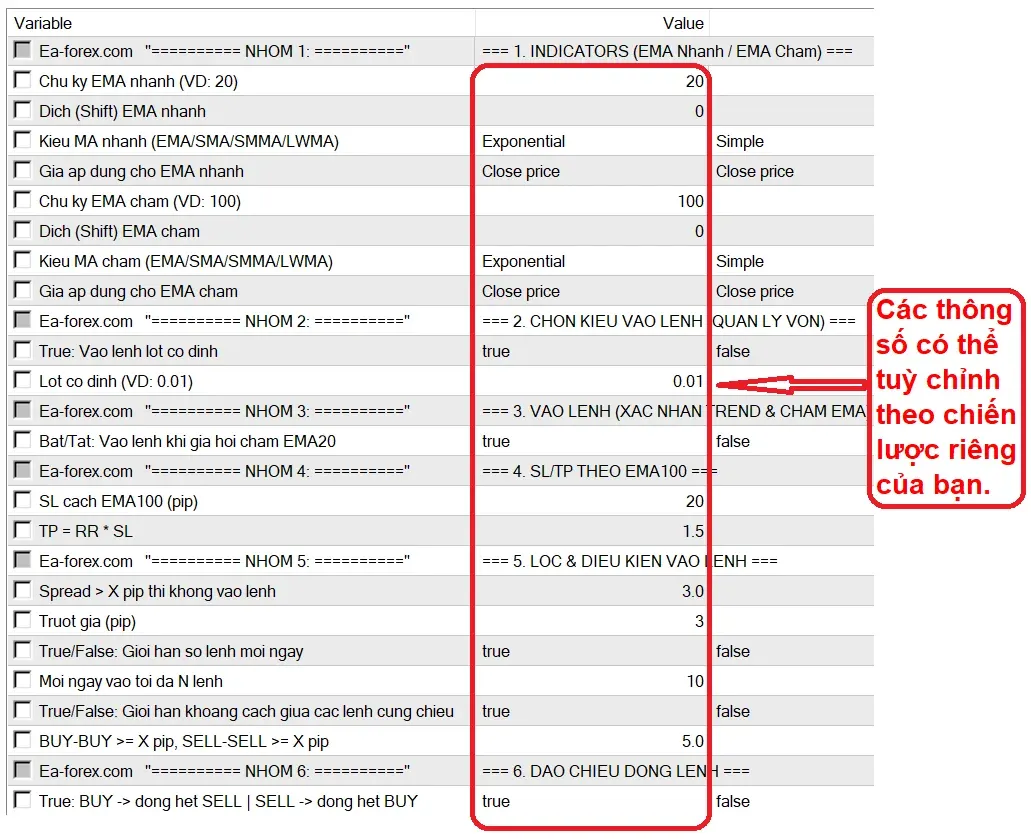Edit Chu ky EMA cham value 100
Screen dimensions: 1031x839
[592, 201]
